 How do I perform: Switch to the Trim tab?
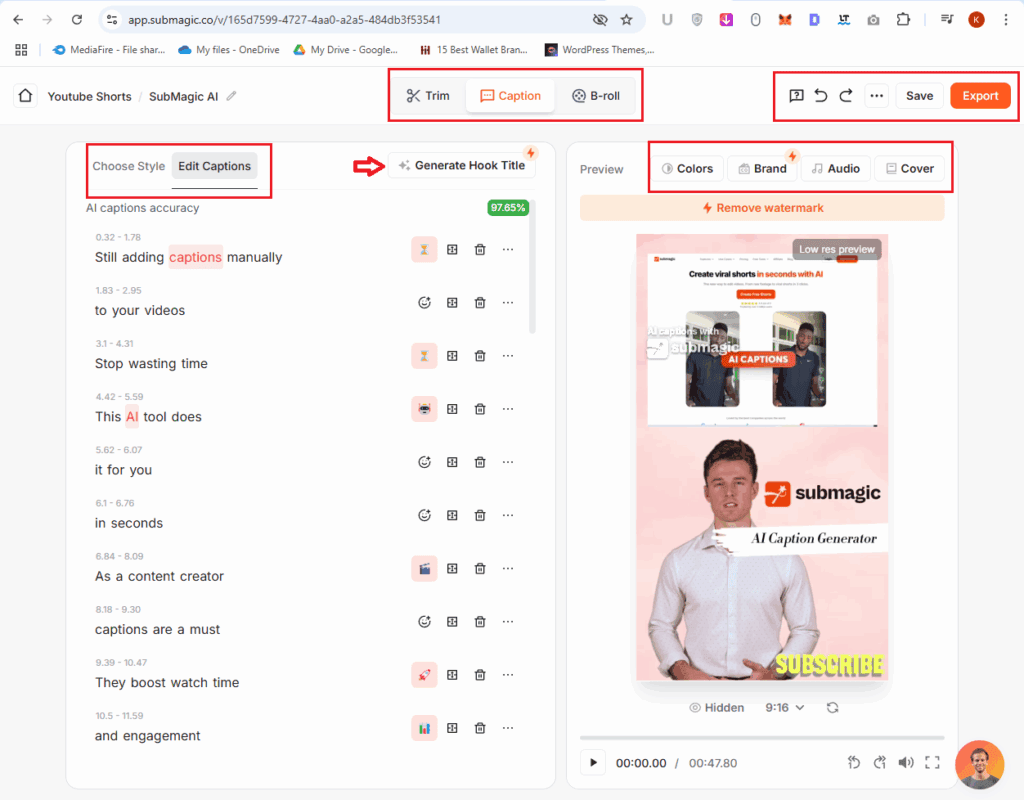pyautogui.click(x=428, y=96)
